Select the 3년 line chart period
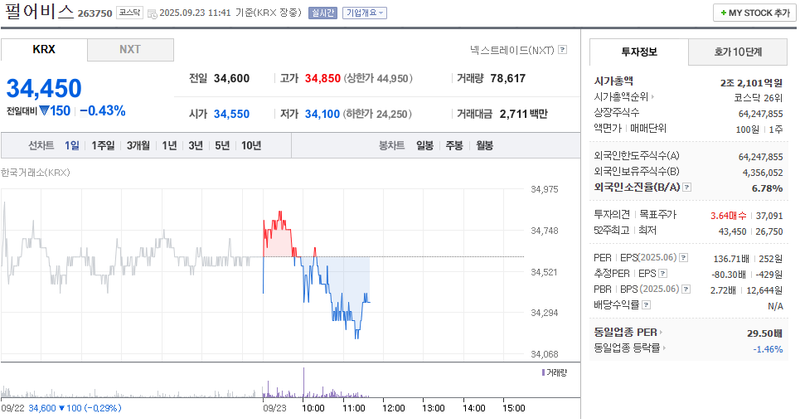The height and width of the screenshot is (419, 800). tap(195, 145)
